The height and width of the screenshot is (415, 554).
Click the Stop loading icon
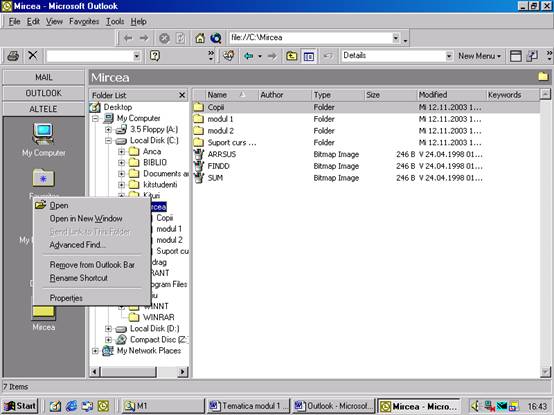(164, 38)
